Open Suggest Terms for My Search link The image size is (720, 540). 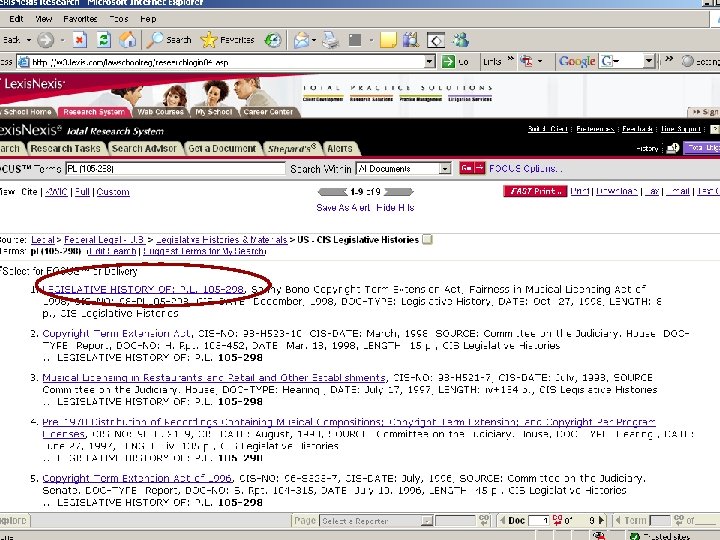(204, 251)
